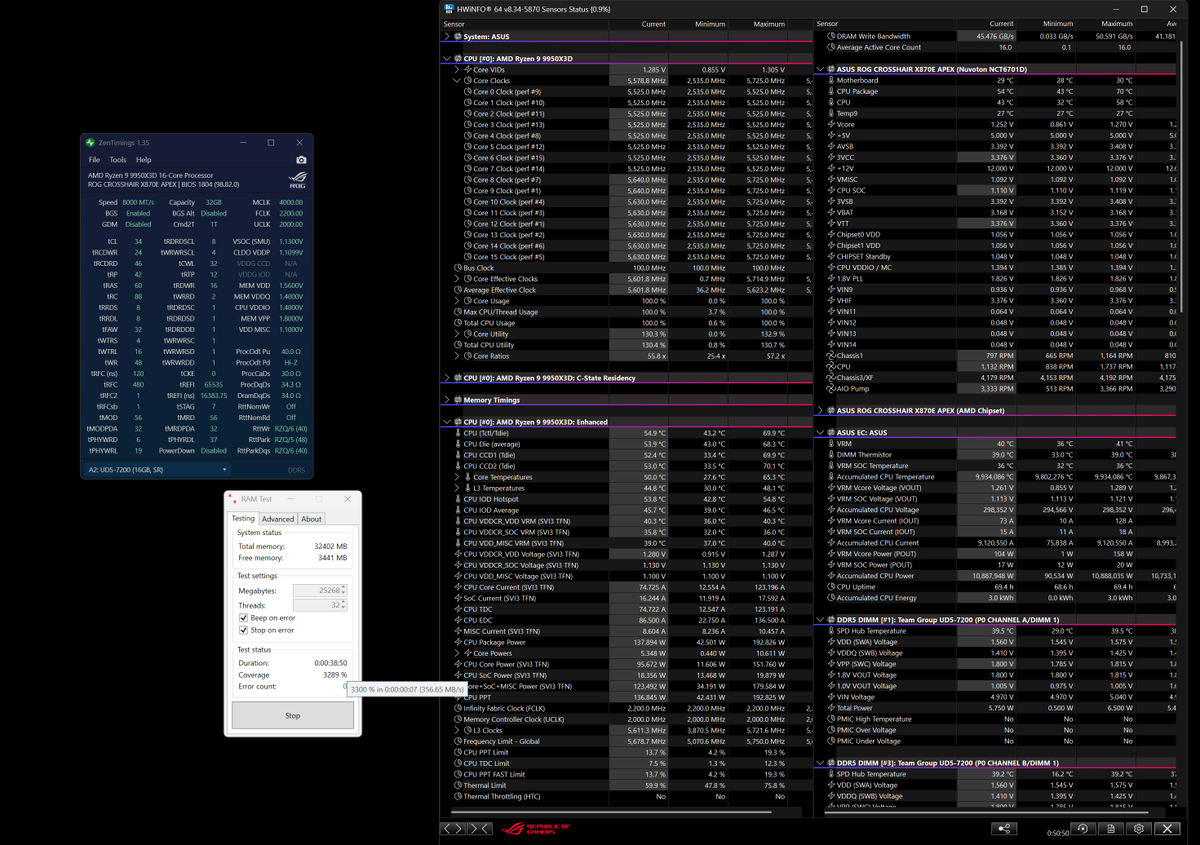Expand the Core Utility row

(x=457, y=334)
